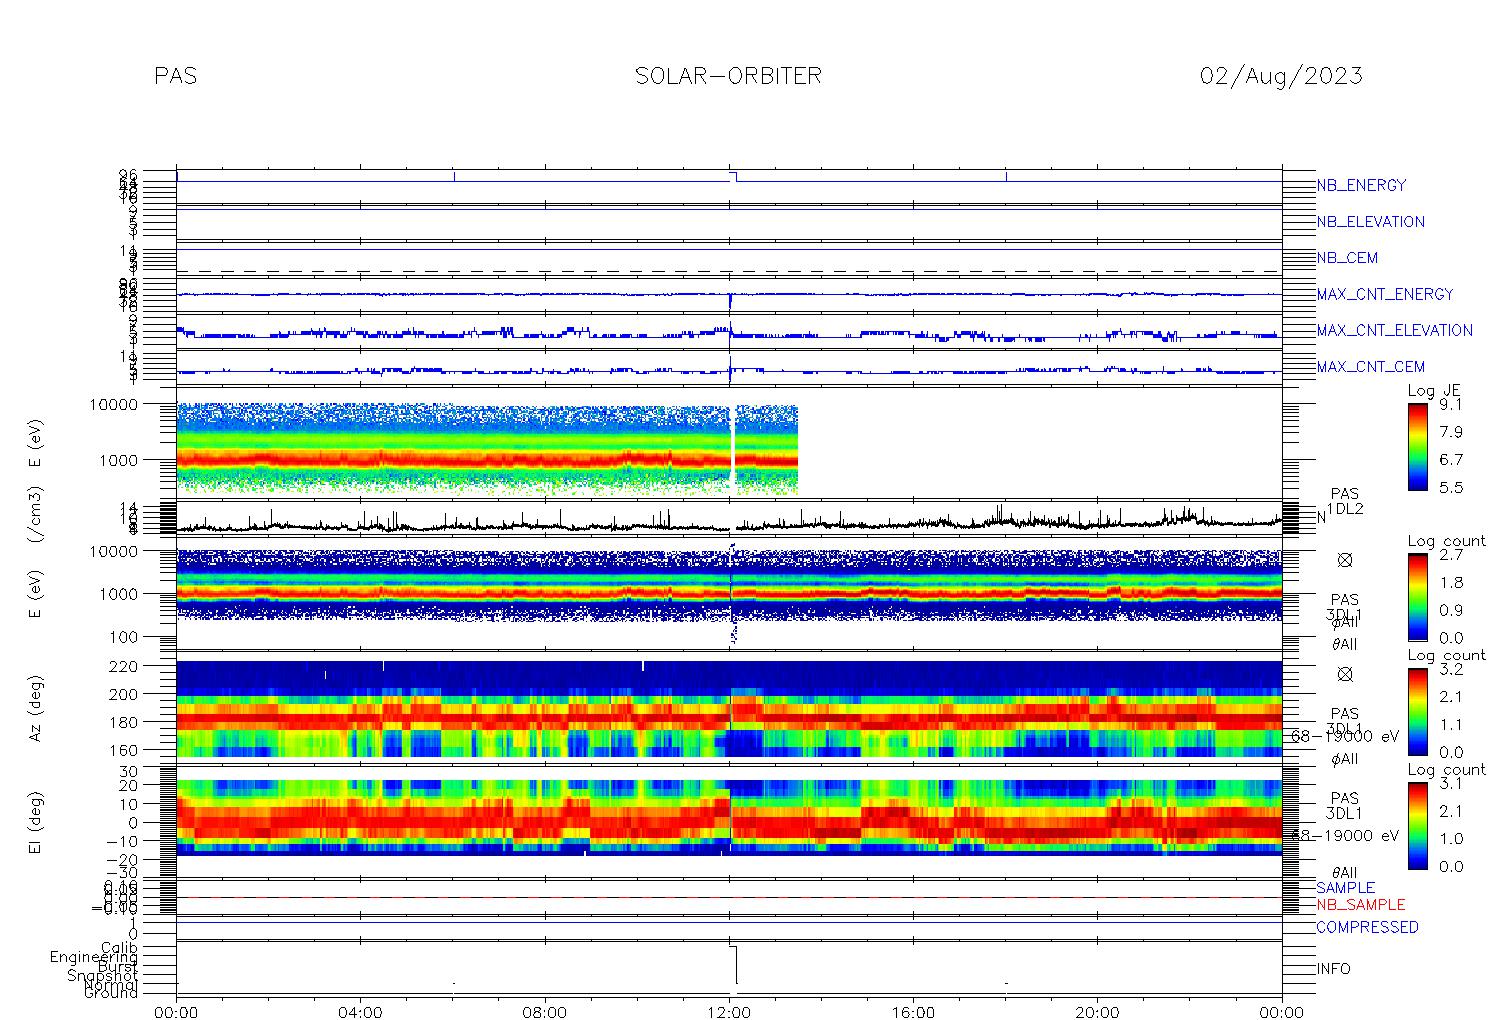
Task: Click the 0.9 color scale value
Action: pyautogui.click(x=1451, y=611)
